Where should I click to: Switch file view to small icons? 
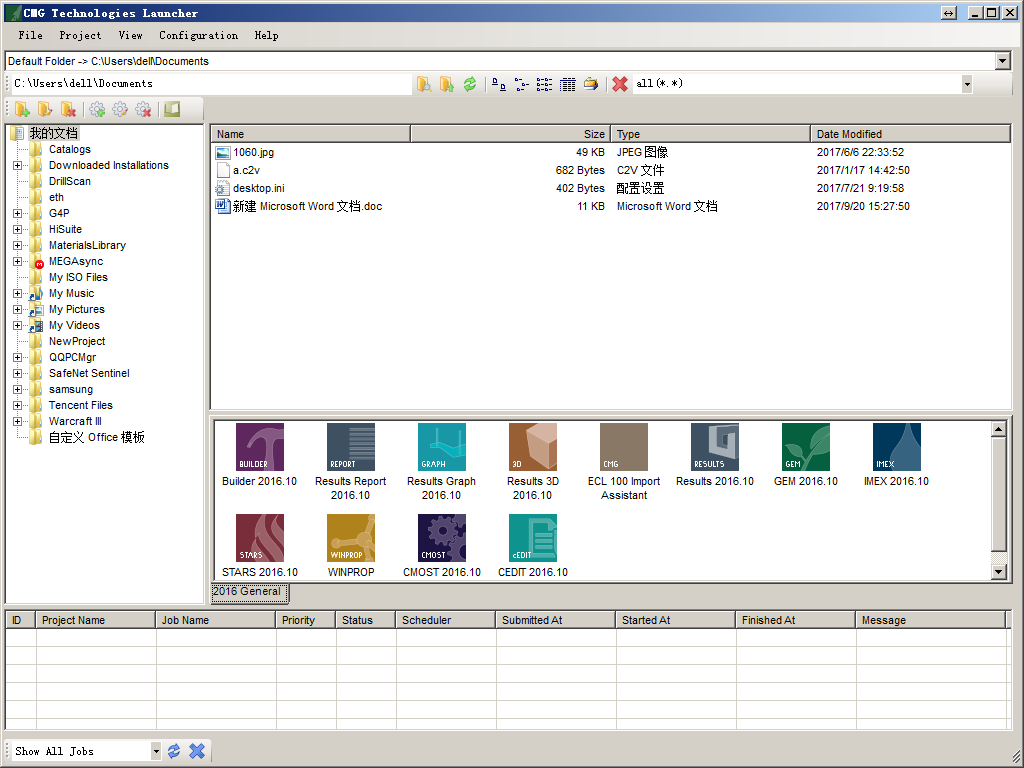522,84
